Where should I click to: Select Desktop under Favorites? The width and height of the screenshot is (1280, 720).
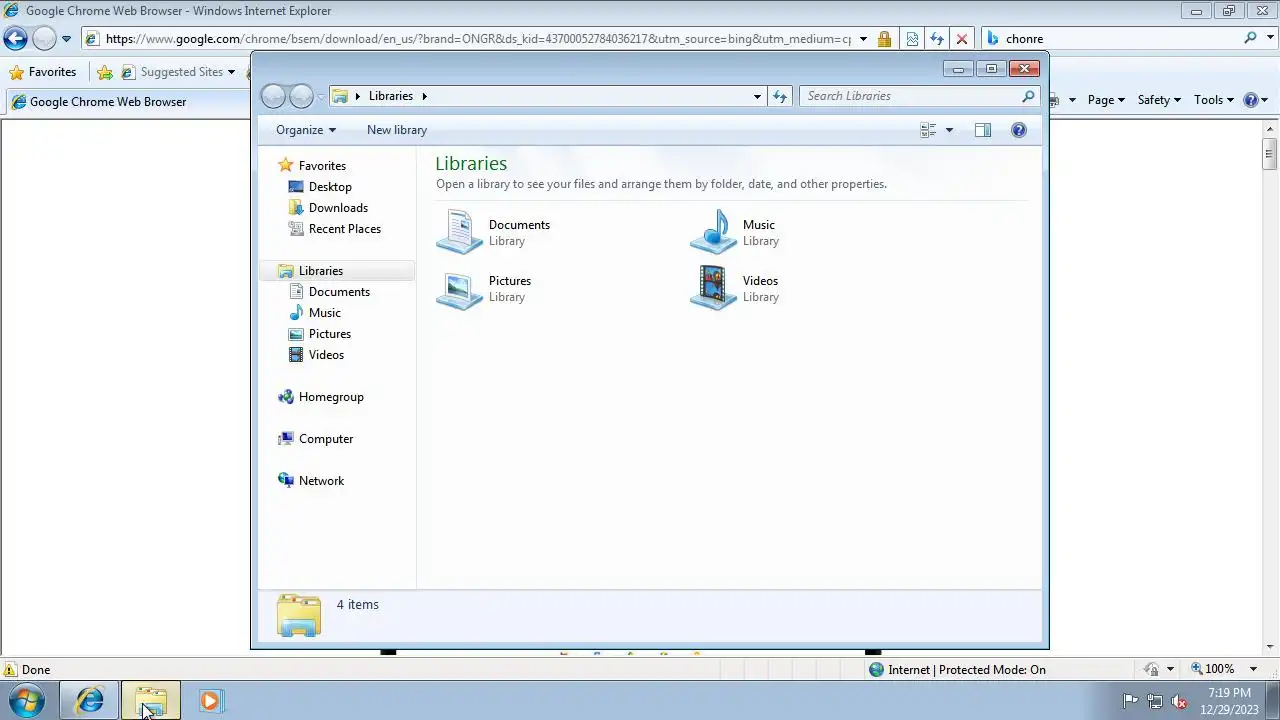point(330,187)
